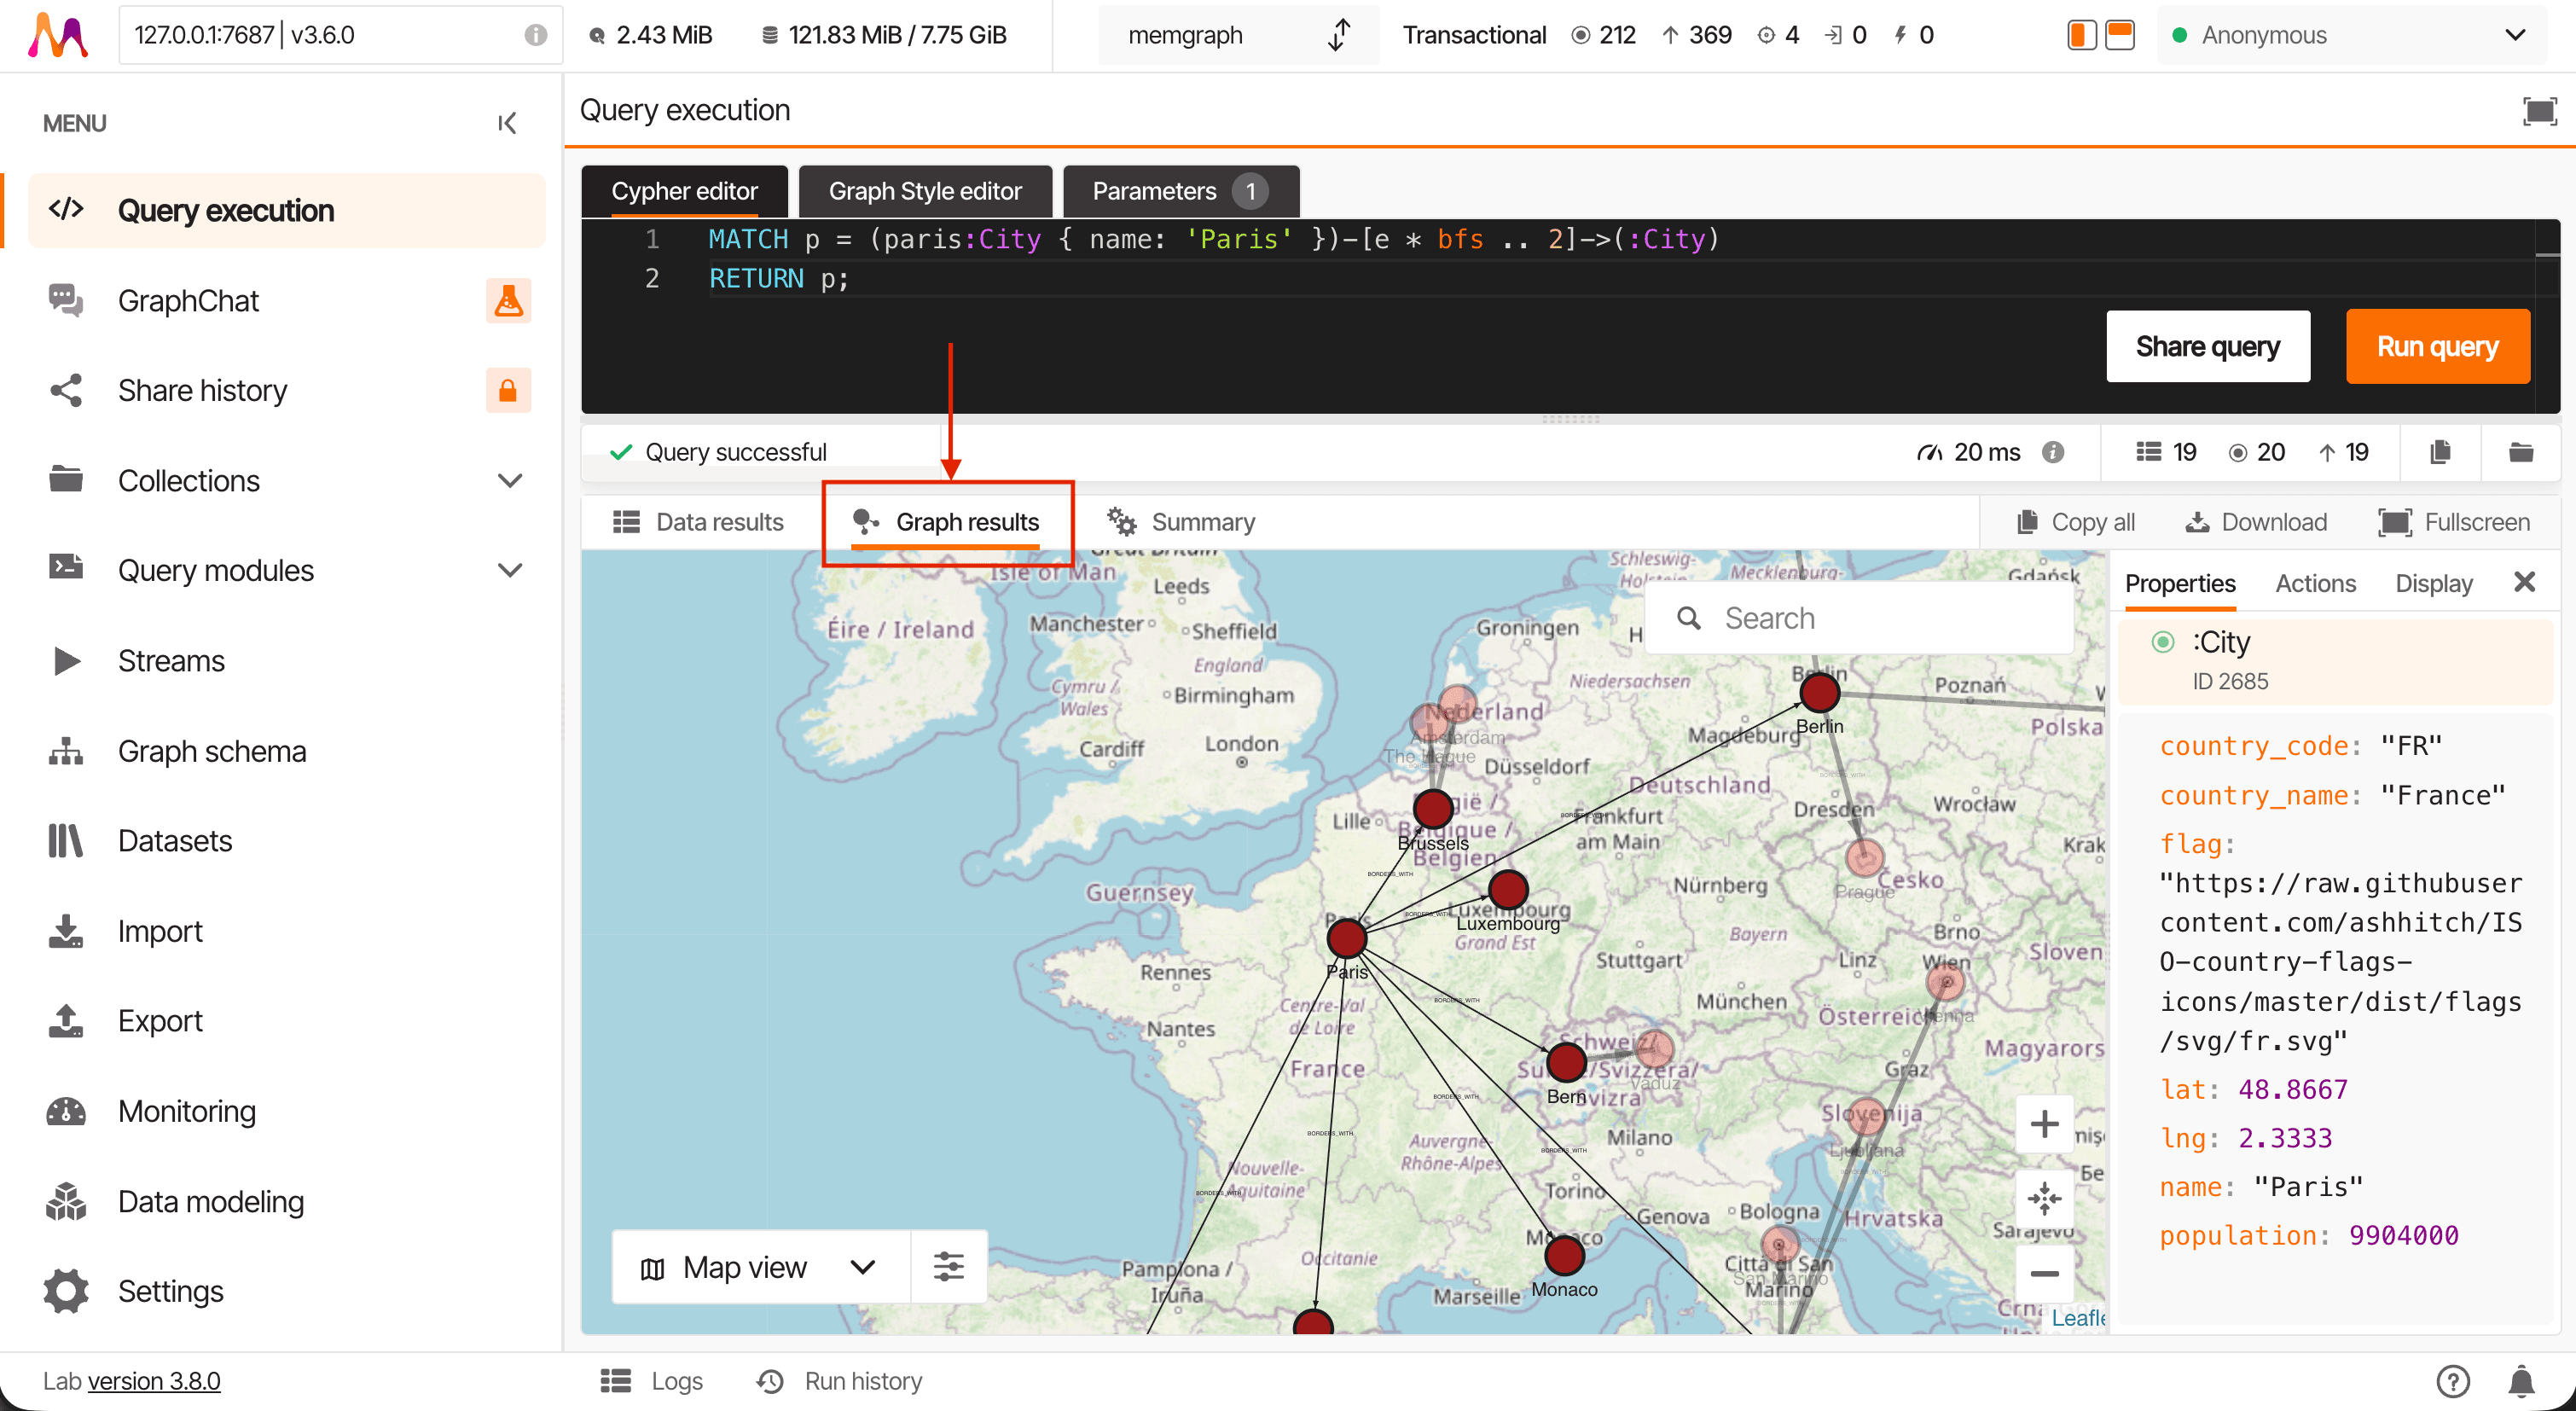Save query to collection folder icon
2576x1411 pixels.
pos(2521,452)
